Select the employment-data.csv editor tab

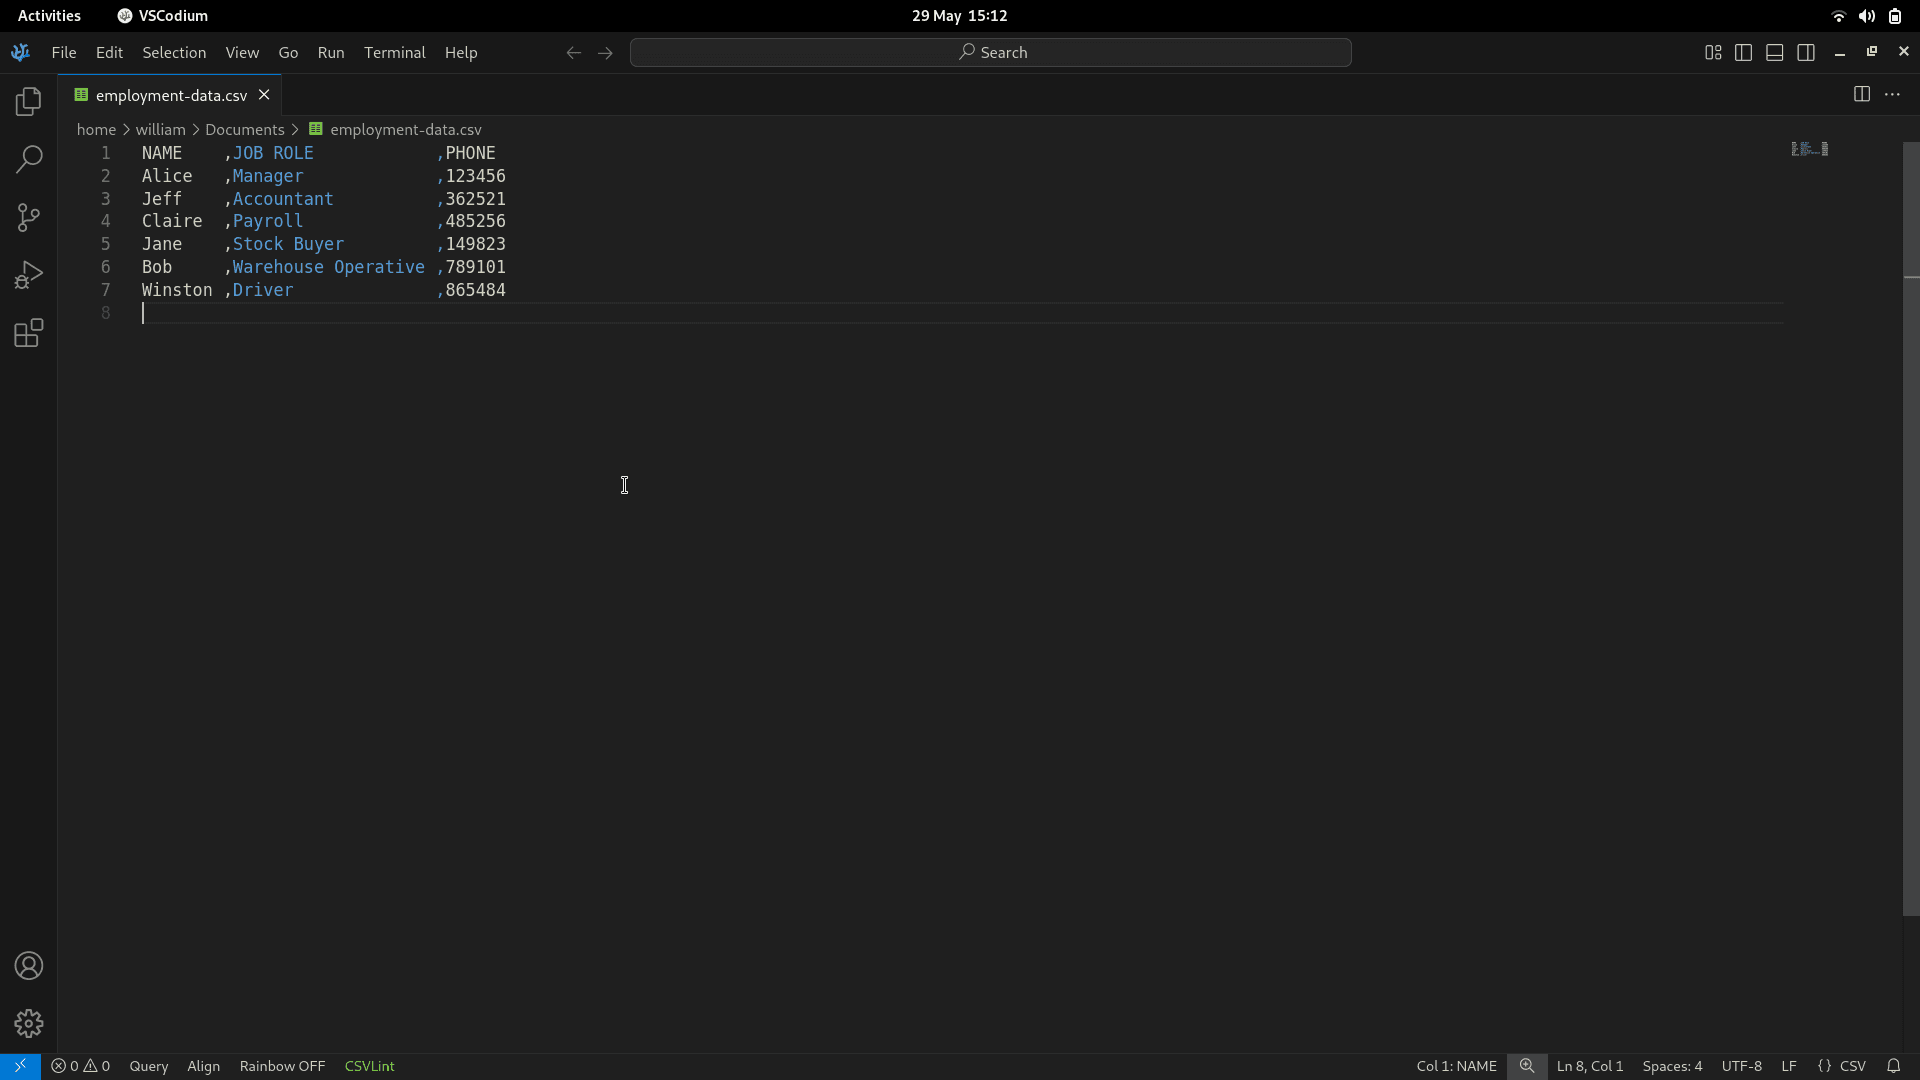[x=170, y=95]
